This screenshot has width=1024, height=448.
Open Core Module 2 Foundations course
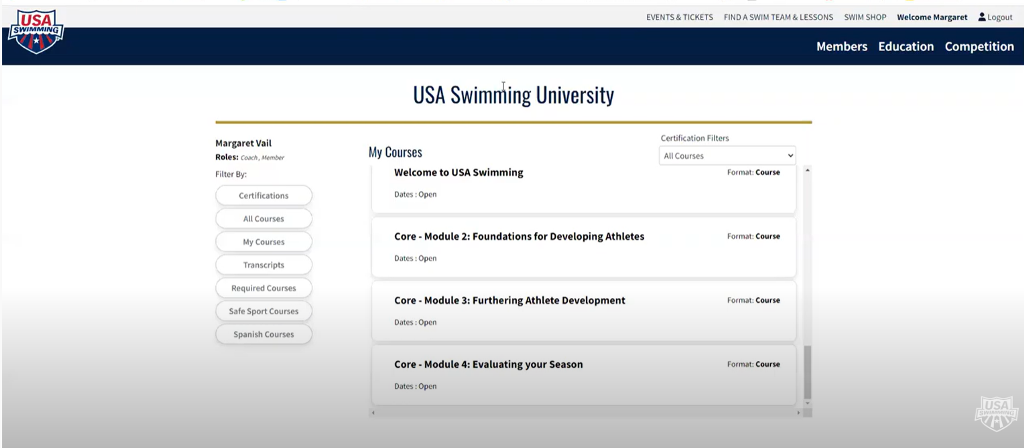pos(519,237)
